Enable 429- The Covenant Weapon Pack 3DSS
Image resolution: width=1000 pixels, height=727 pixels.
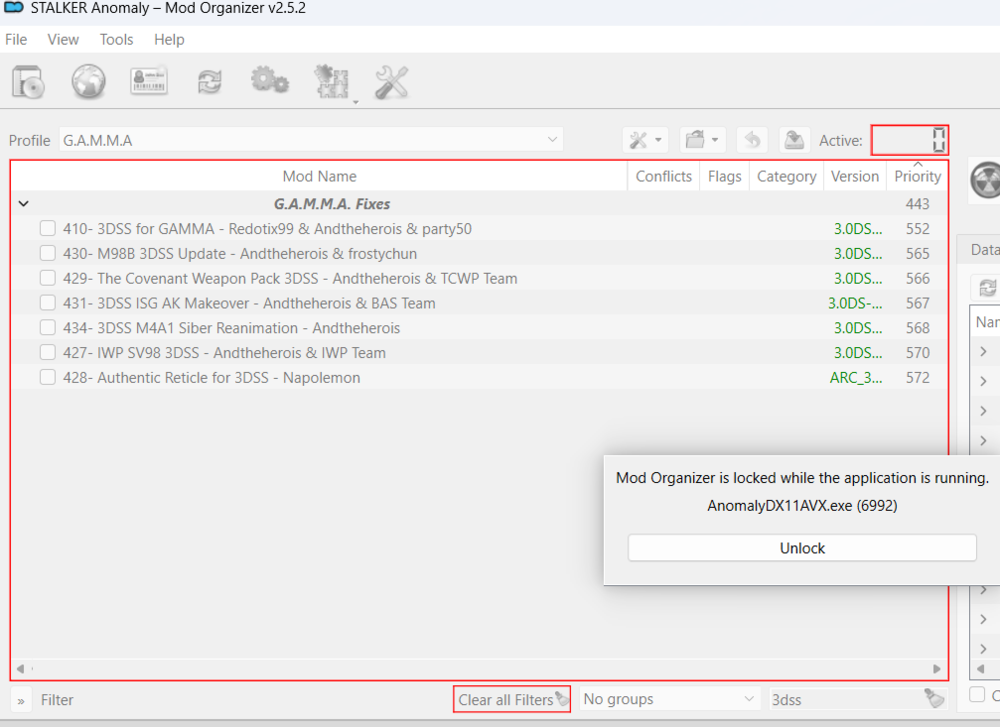tap(47, 278)
